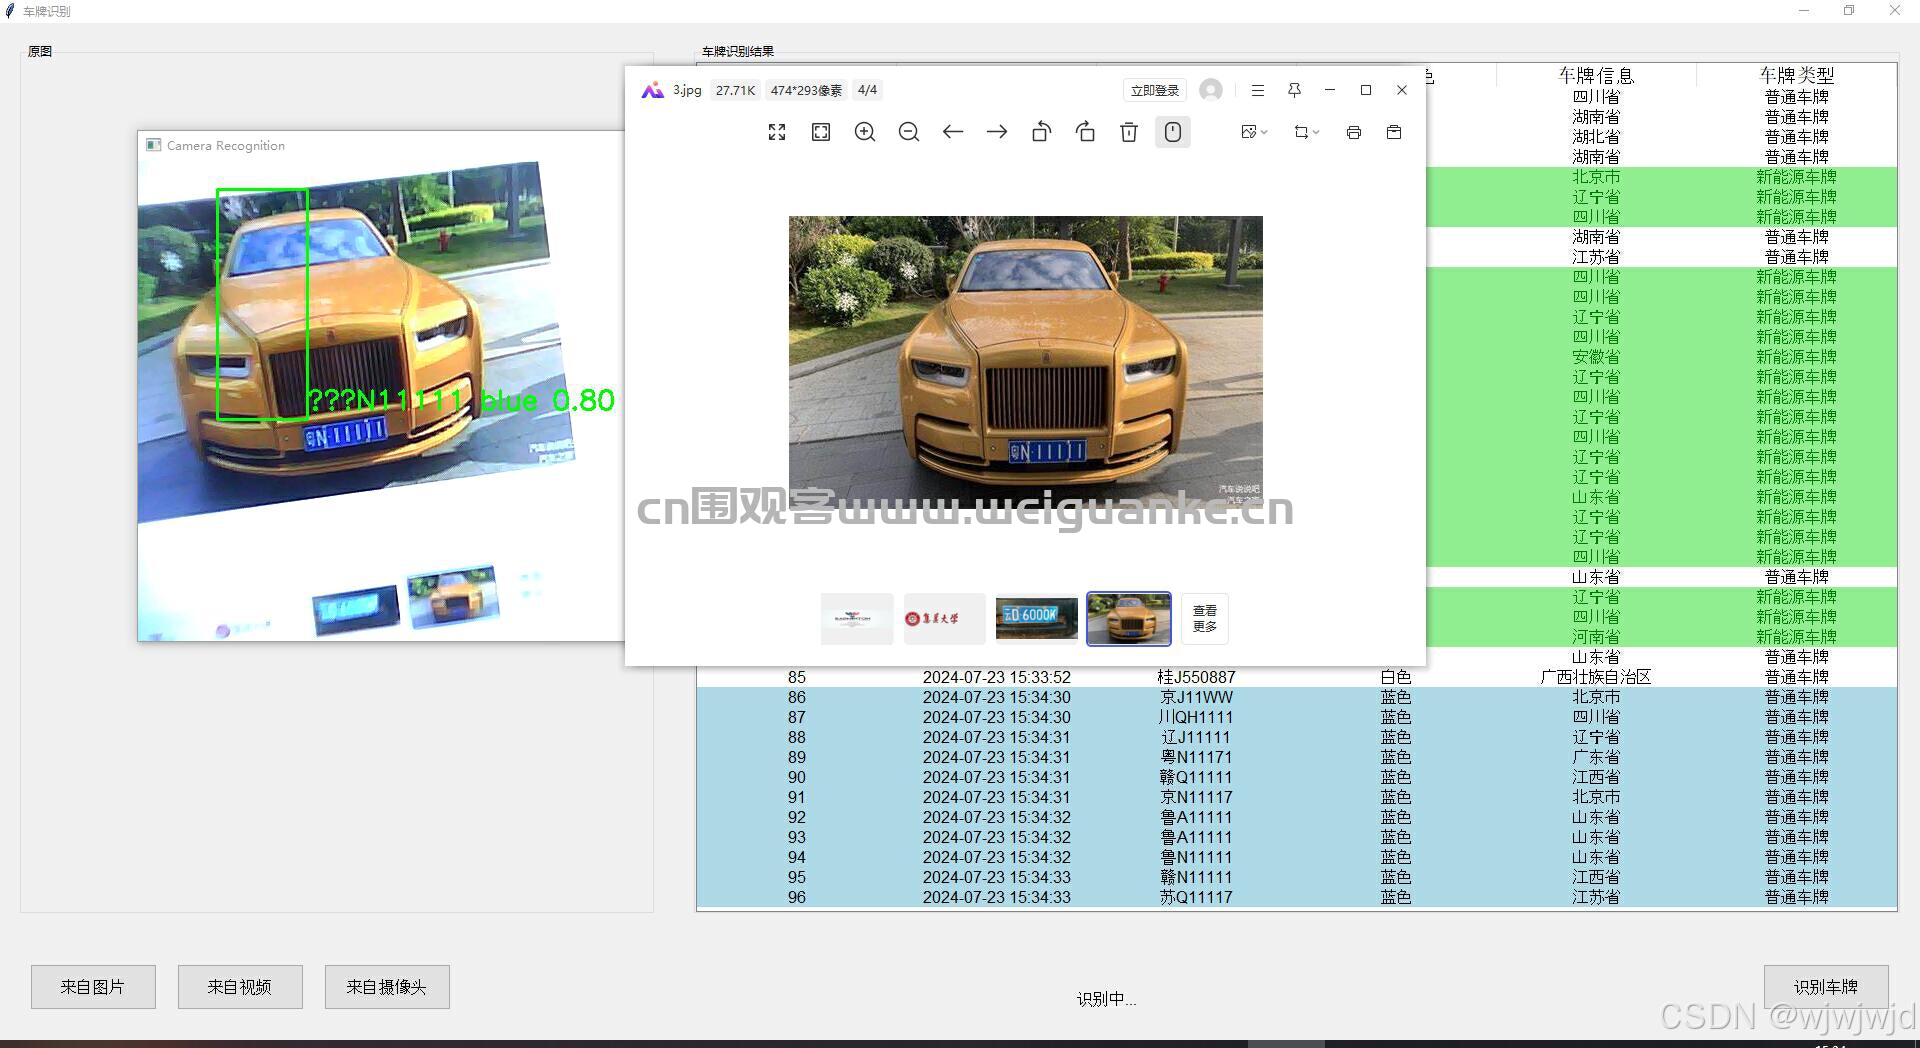Click the 识别车牌 button
This screenshot has height=1048, width=1920.
click(x=1826, y=987)
